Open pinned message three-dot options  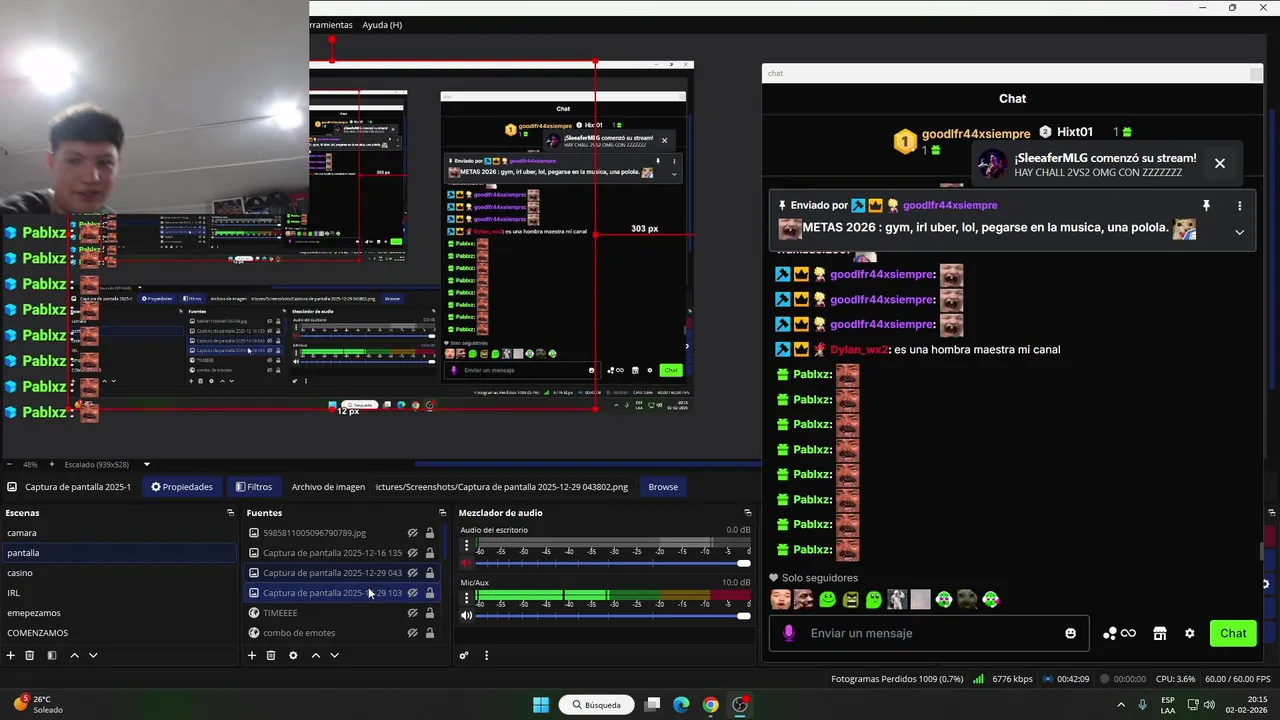click(x=1239, y=206)
